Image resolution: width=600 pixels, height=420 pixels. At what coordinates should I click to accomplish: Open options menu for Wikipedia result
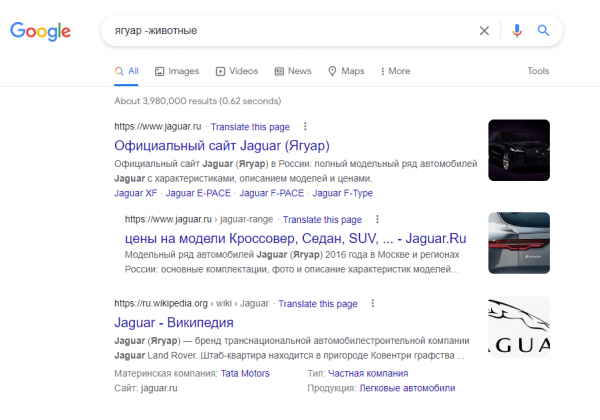coord(373,303)
